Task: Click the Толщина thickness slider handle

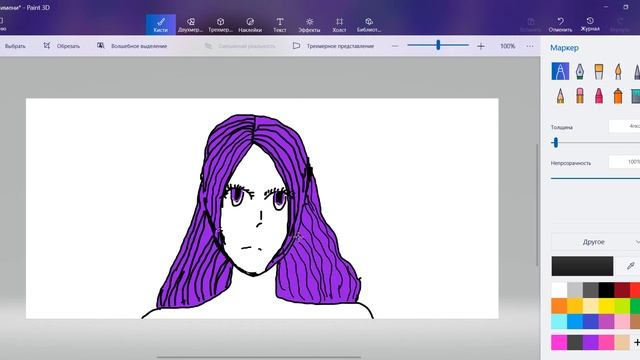Action: (555, 142)
